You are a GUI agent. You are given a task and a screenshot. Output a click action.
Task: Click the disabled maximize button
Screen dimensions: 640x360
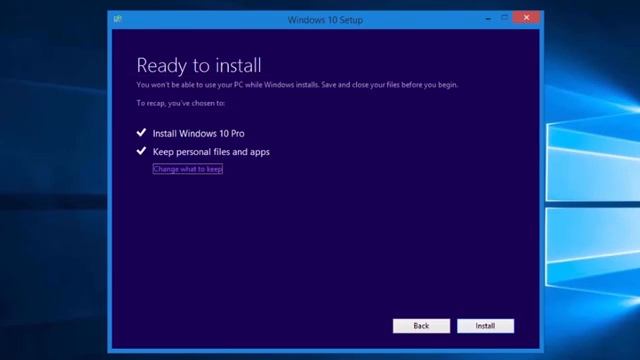click(x=505, y=18)
